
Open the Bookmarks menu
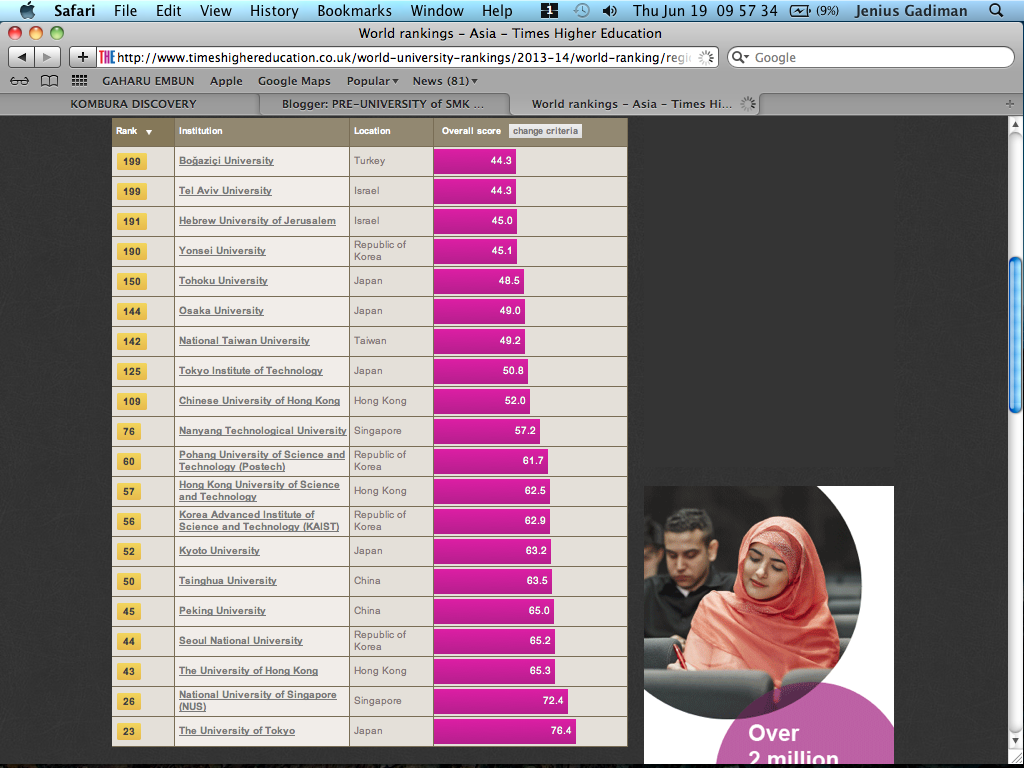(355, 10)
